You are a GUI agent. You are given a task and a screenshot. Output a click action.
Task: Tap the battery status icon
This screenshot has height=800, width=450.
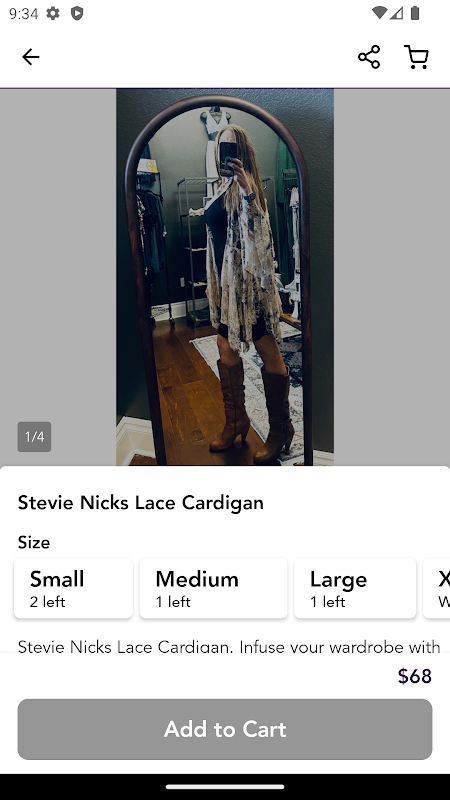[x=415, y=13]
